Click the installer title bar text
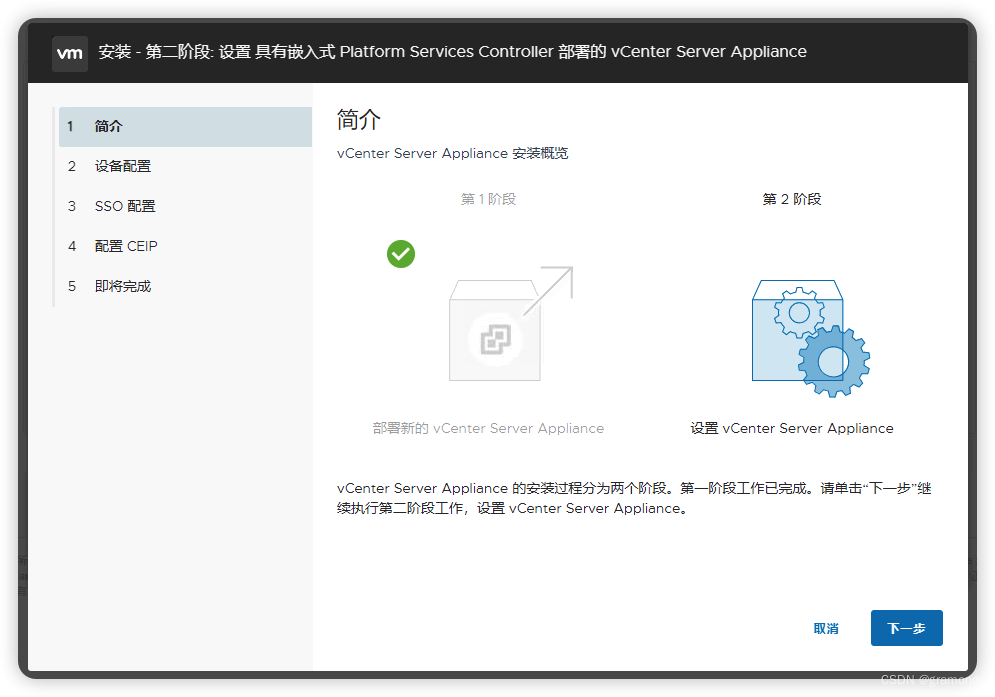 pos(452,52)
